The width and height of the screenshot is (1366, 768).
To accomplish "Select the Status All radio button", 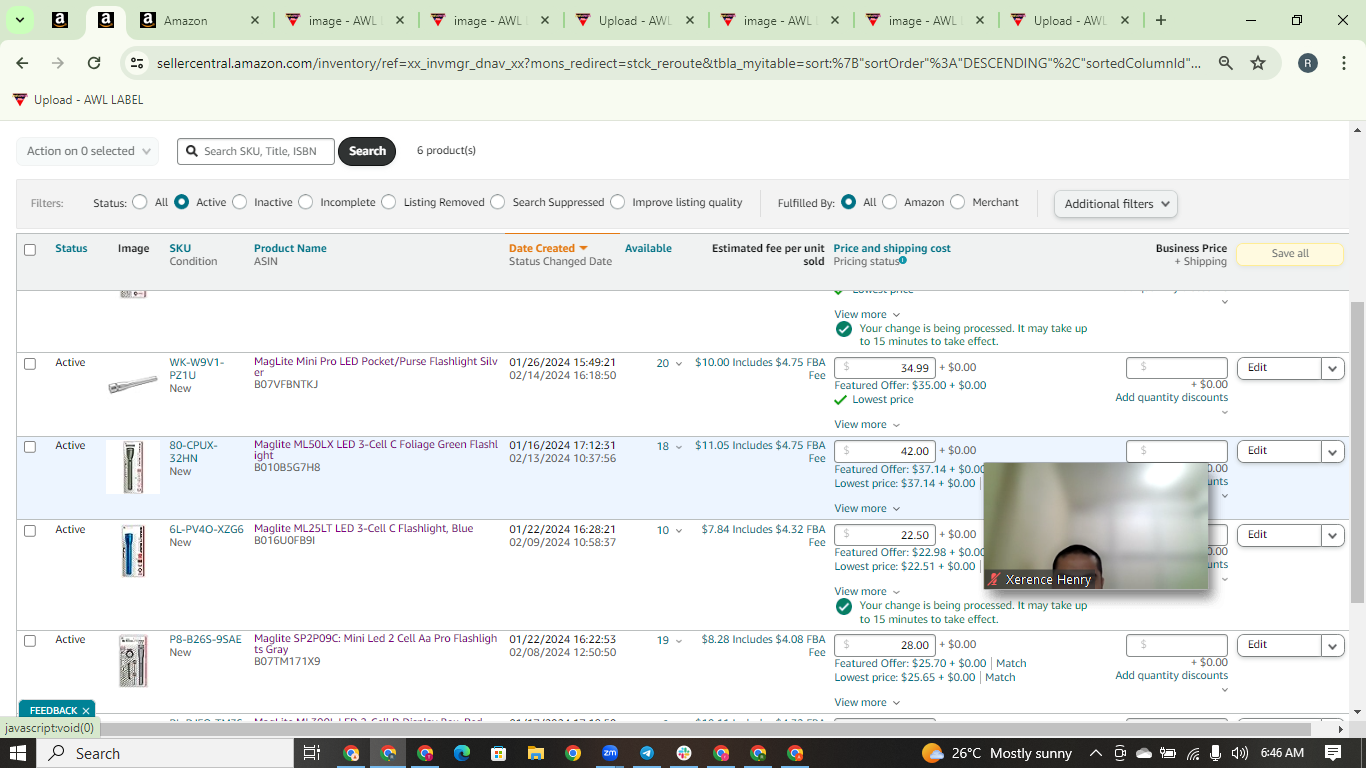I will point(140,202).
